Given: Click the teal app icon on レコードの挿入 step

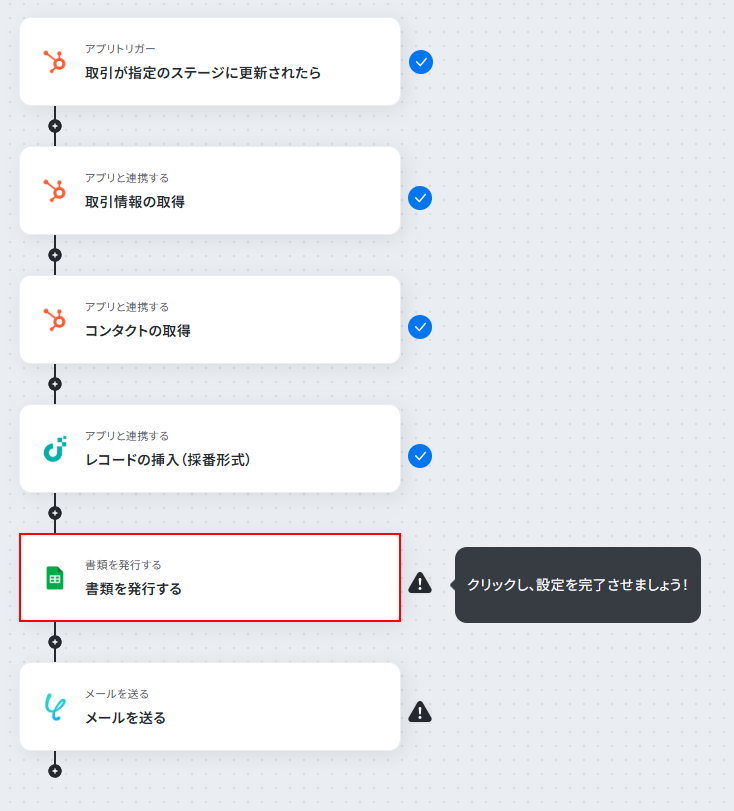Looking at the screenshot, I should [55, 448].
